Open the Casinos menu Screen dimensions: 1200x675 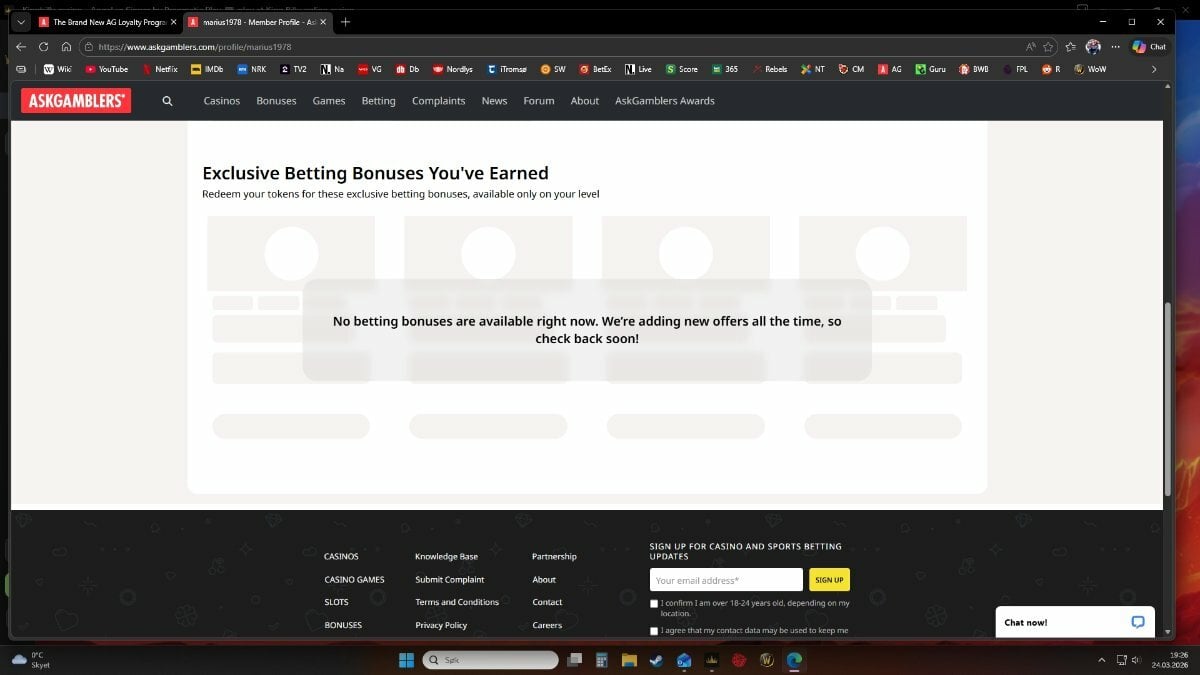221,101
